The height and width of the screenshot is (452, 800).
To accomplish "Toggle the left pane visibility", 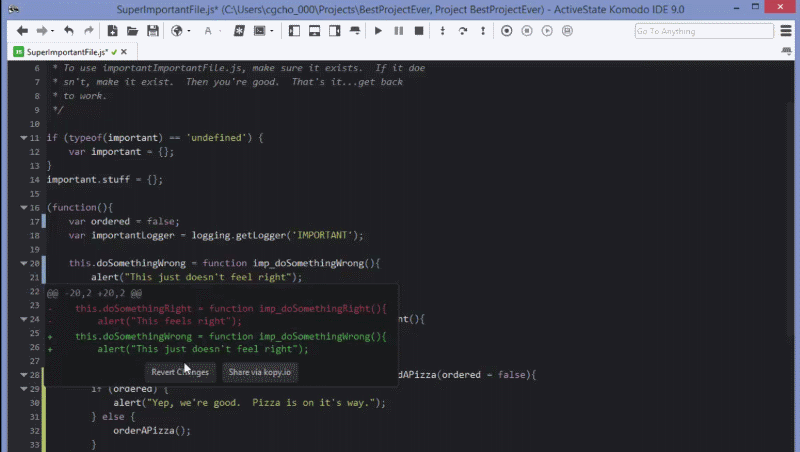I will point(294,31).
